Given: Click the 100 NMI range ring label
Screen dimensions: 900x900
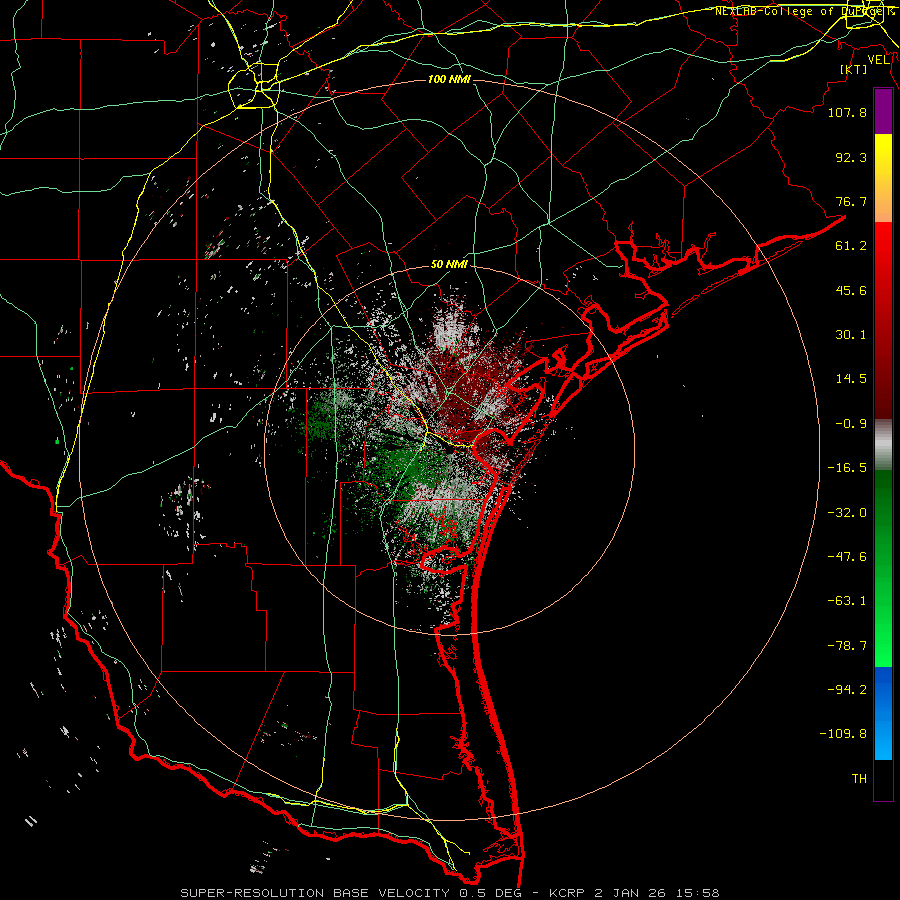Looking at the screenshot, I should click(x=449, y=79).
